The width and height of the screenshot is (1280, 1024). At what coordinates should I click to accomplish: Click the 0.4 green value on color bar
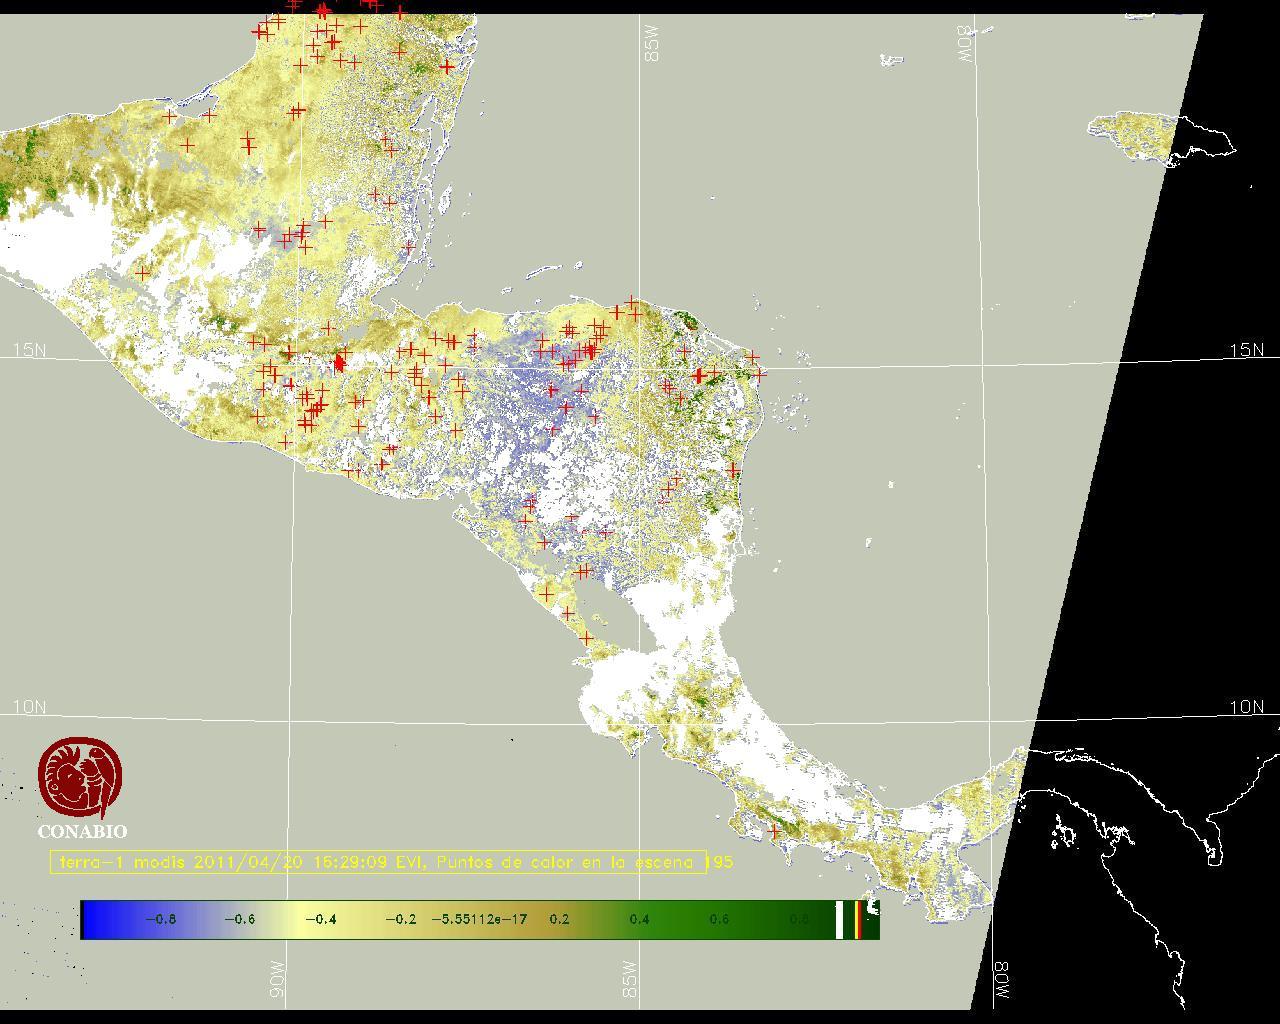point(639,919)
